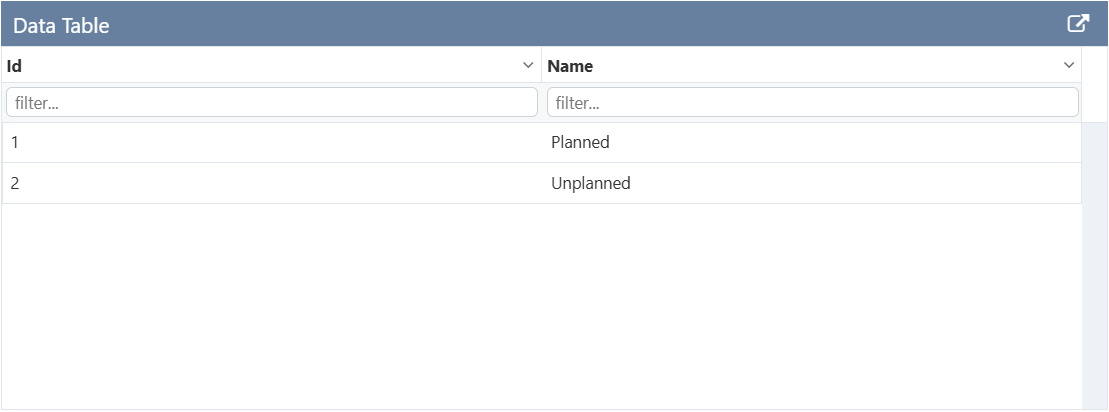Click the blank header cell above the scrollbar
Image resolution: width=1109 pixels, height=412 pixels.
(1094, 84)
